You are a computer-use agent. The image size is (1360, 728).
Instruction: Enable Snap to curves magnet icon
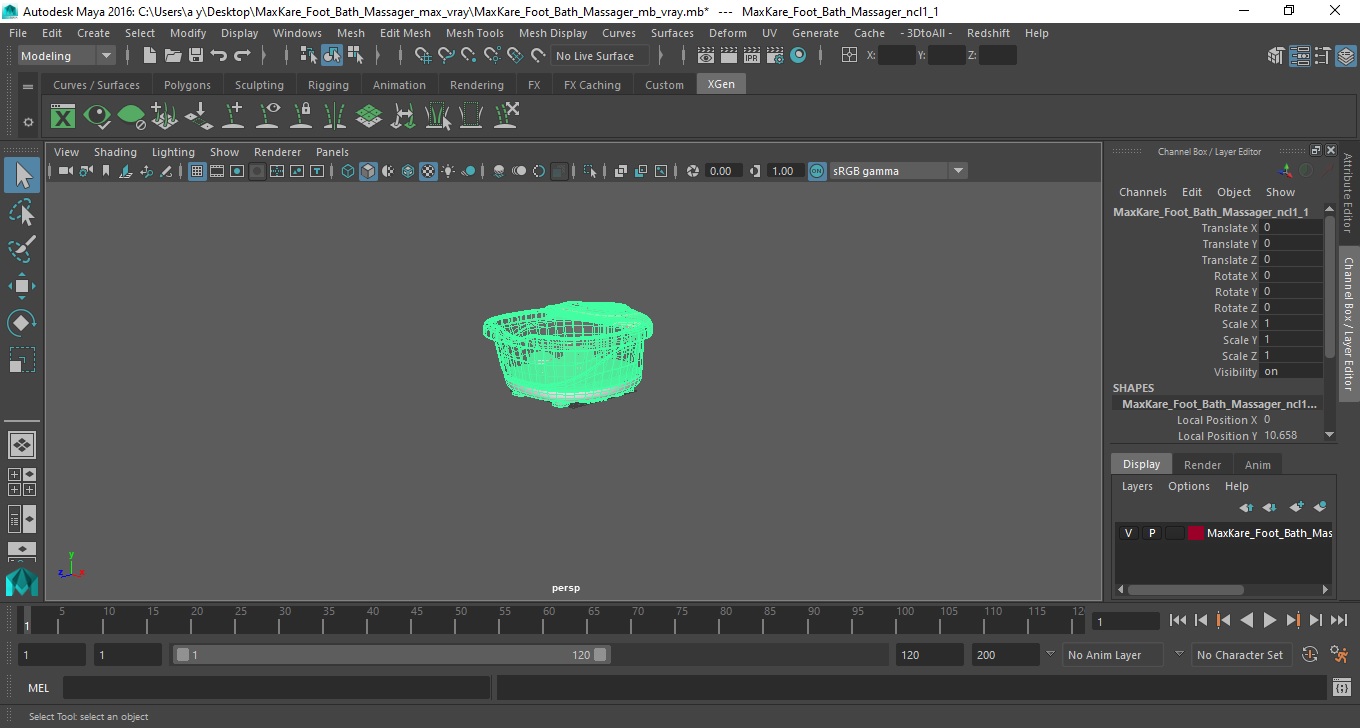[446, 56]
